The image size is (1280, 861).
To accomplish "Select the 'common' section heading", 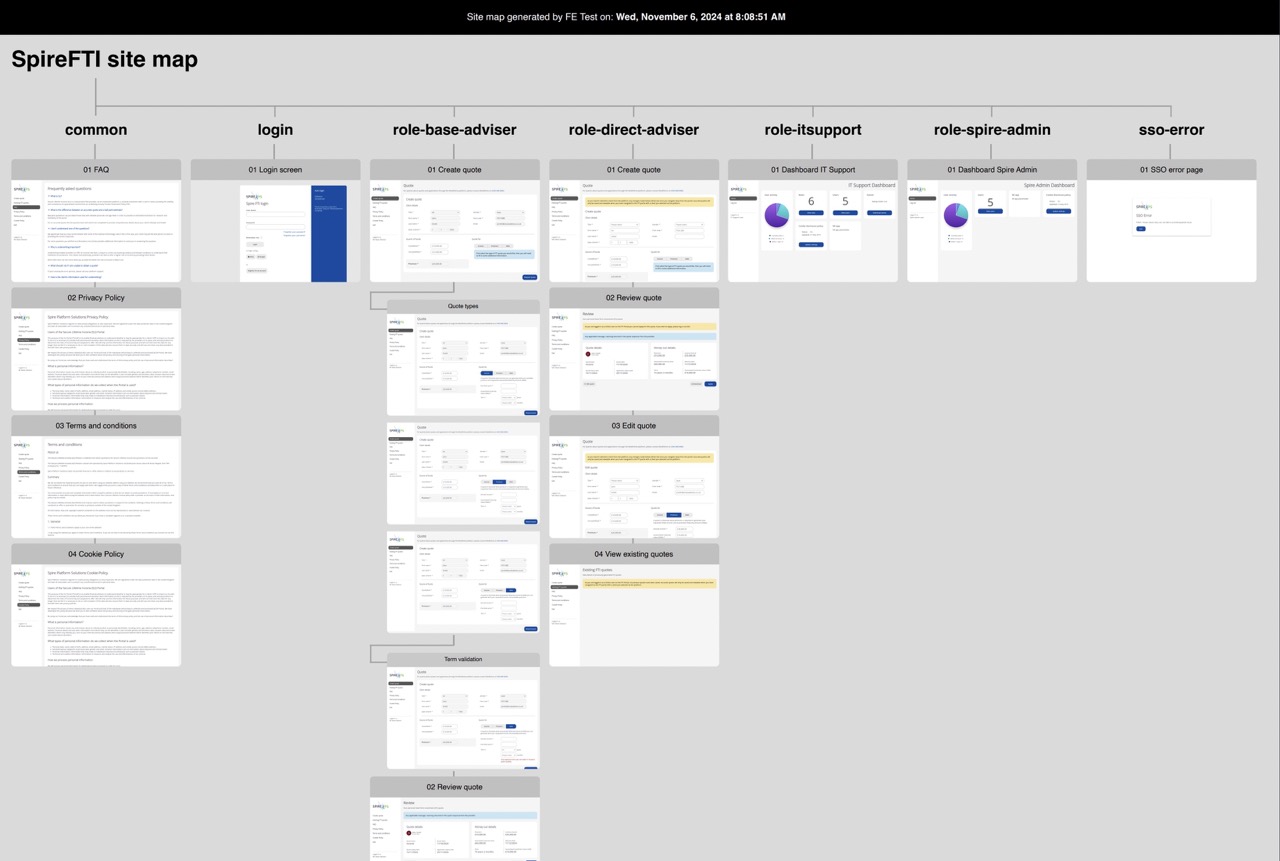I will pos(96,130).
